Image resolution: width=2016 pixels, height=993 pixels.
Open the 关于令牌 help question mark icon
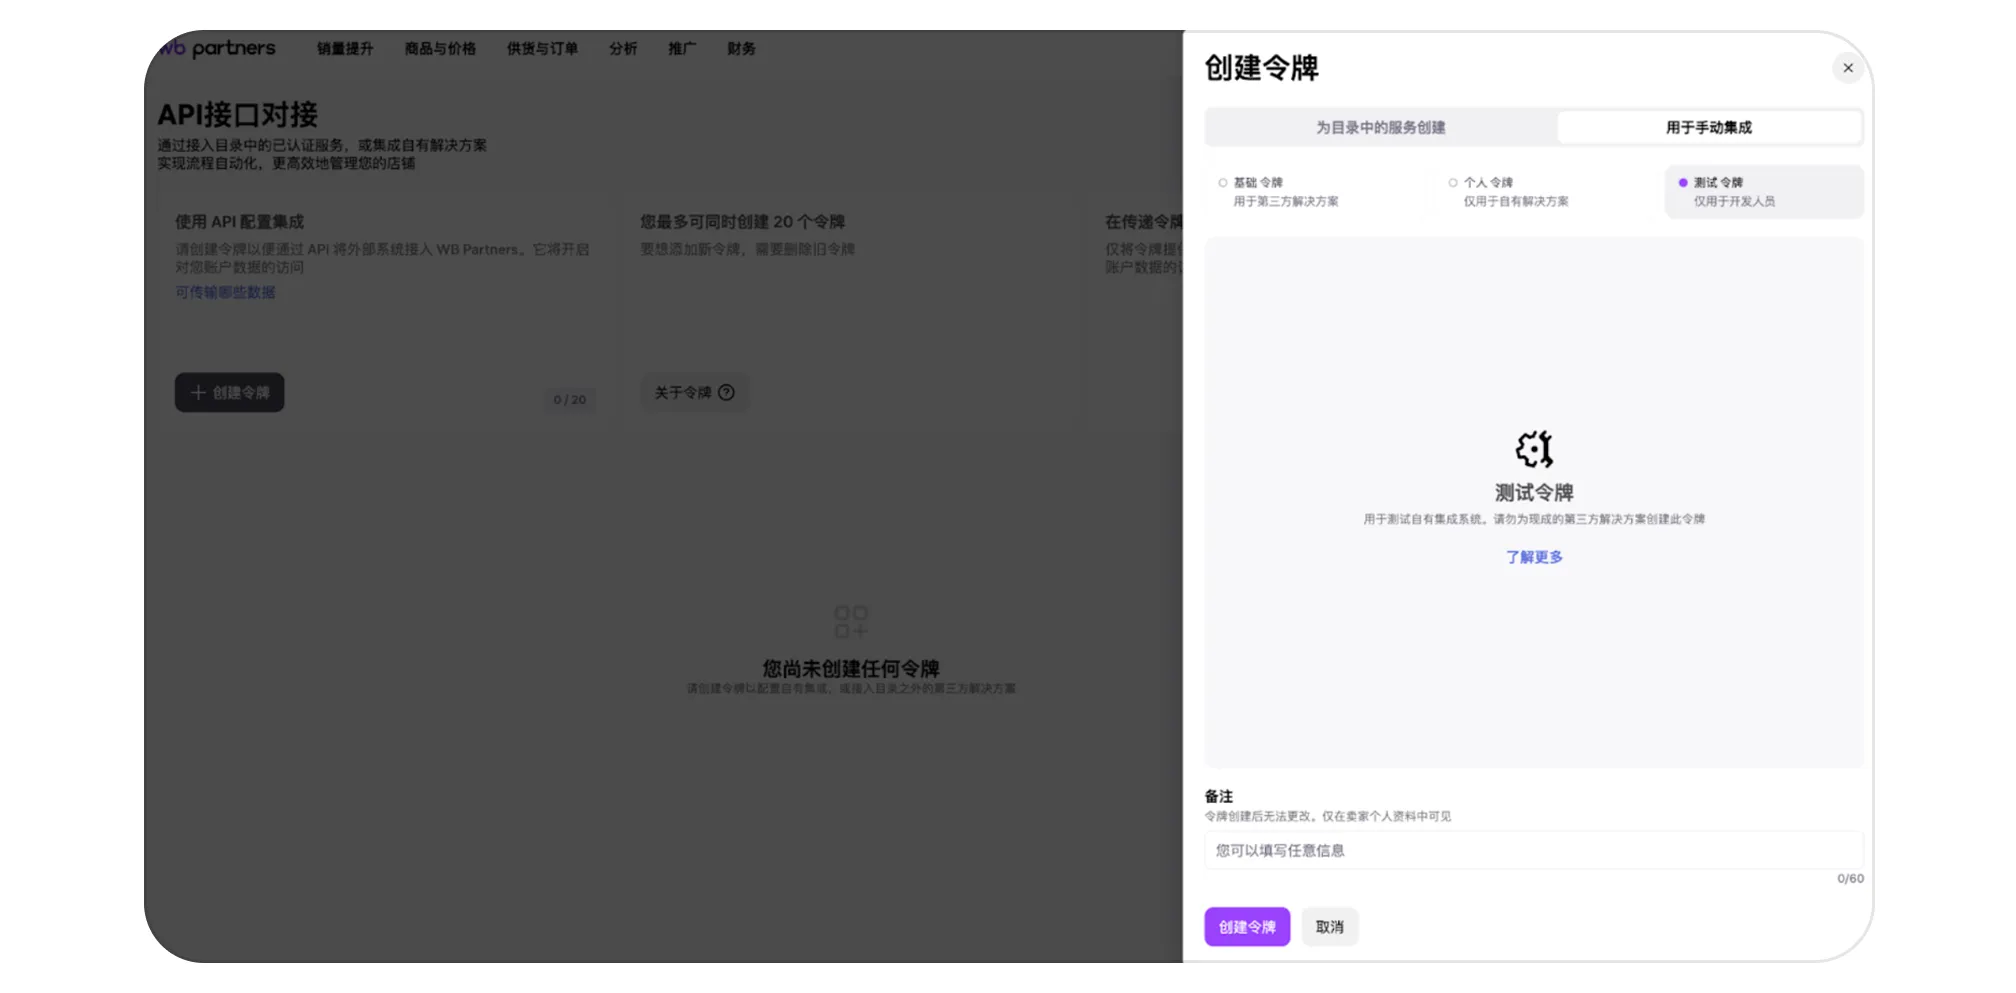click(726, 392)
